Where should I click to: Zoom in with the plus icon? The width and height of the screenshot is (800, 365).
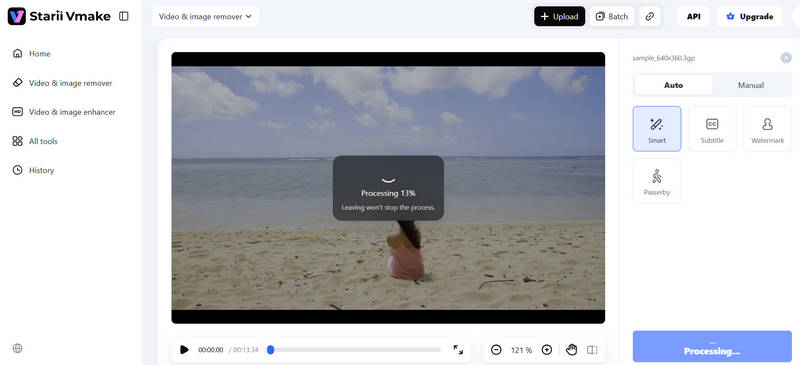546,350
